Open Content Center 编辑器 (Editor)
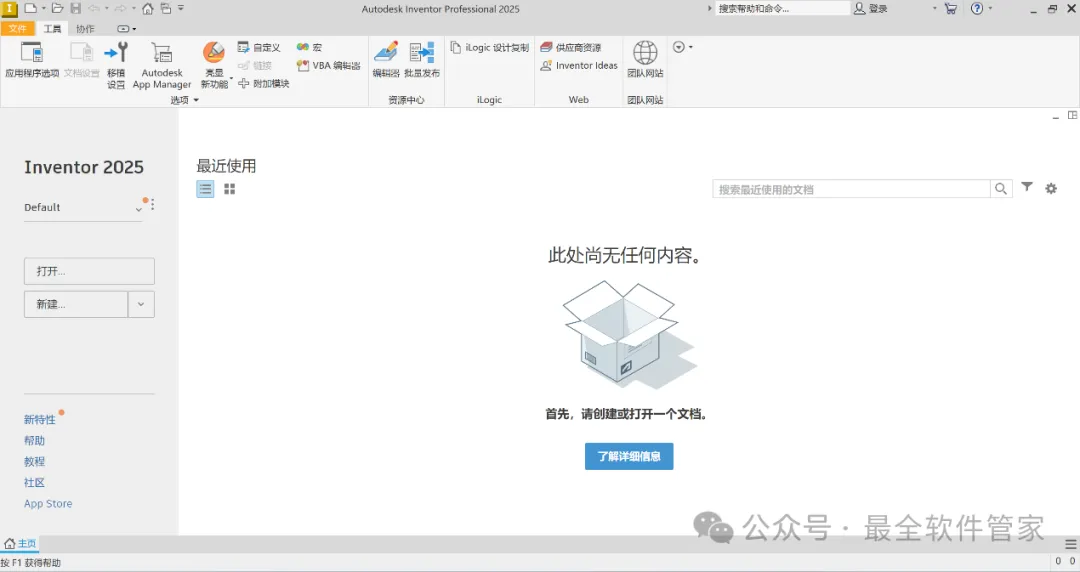Screen dimensions: 1080x572 [x=386, y=60]
